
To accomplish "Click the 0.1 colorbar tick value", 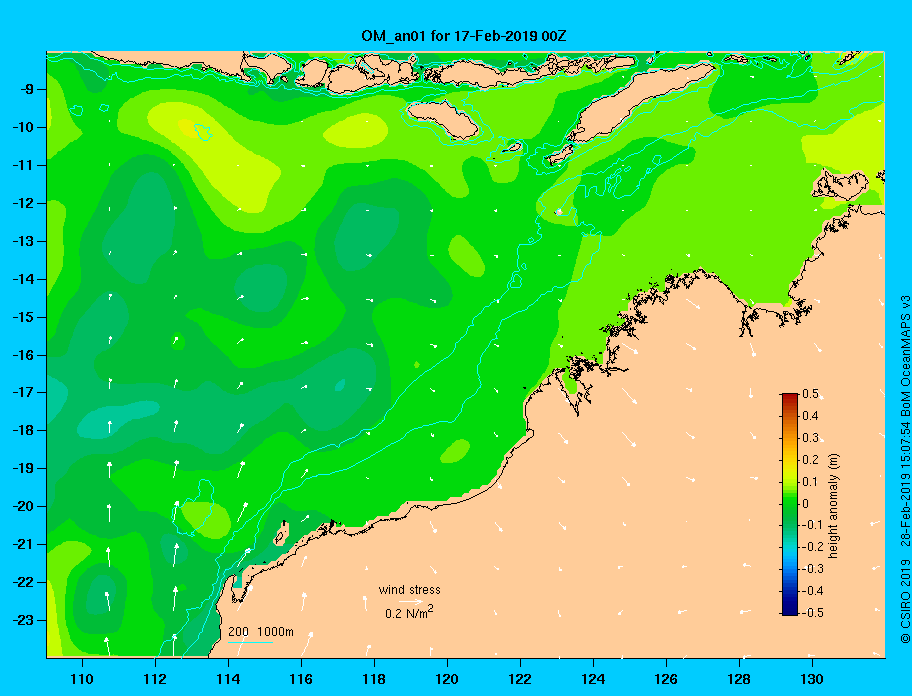I will pyautogui.click(x=810, y=481).
